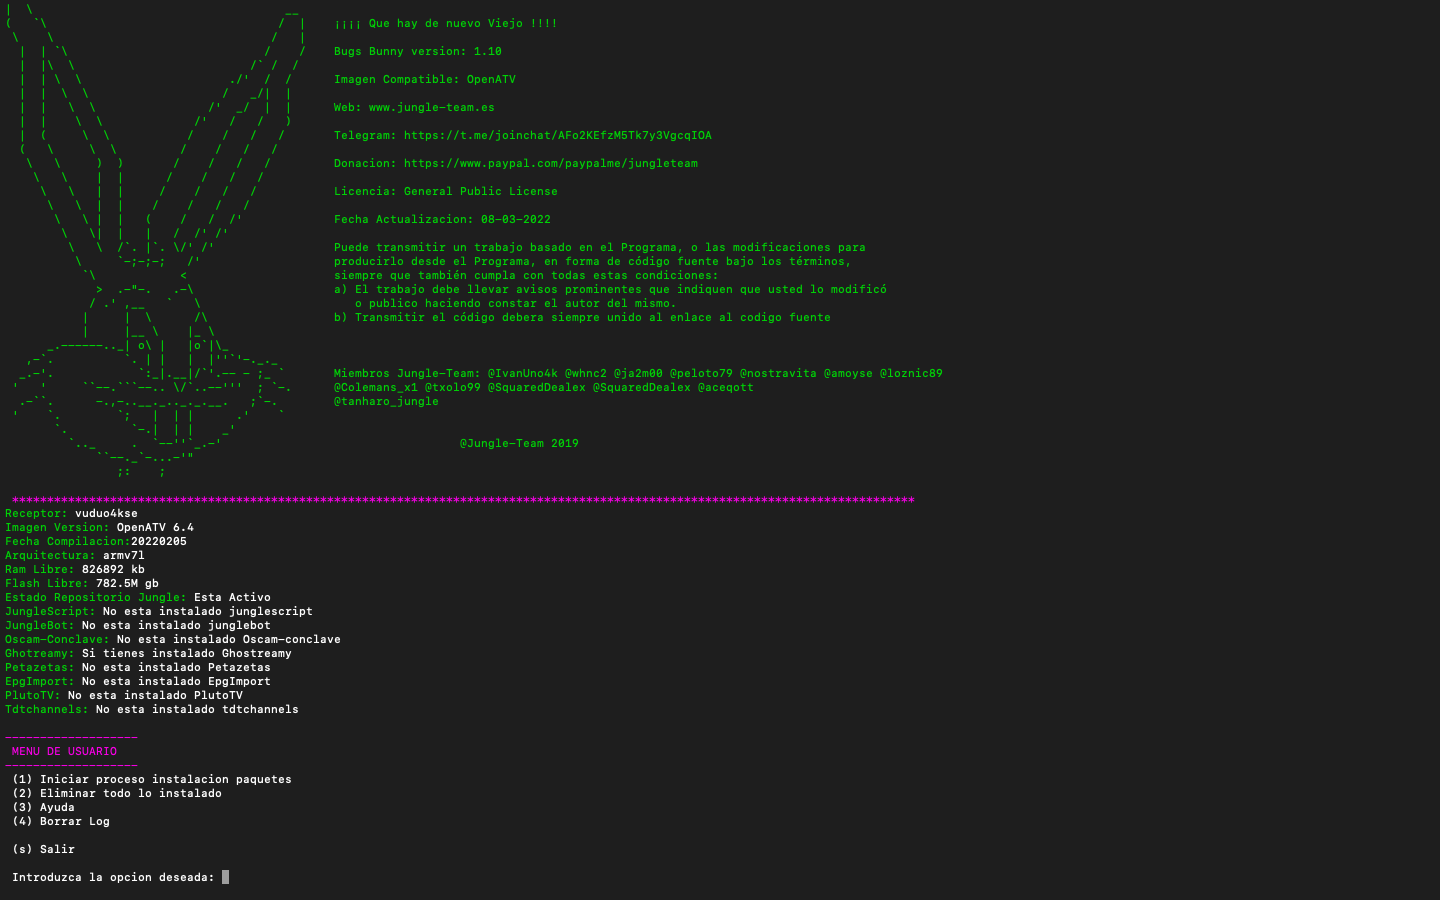
Task: Click the Telegram joinchat URL
Action: pos(557,135)
